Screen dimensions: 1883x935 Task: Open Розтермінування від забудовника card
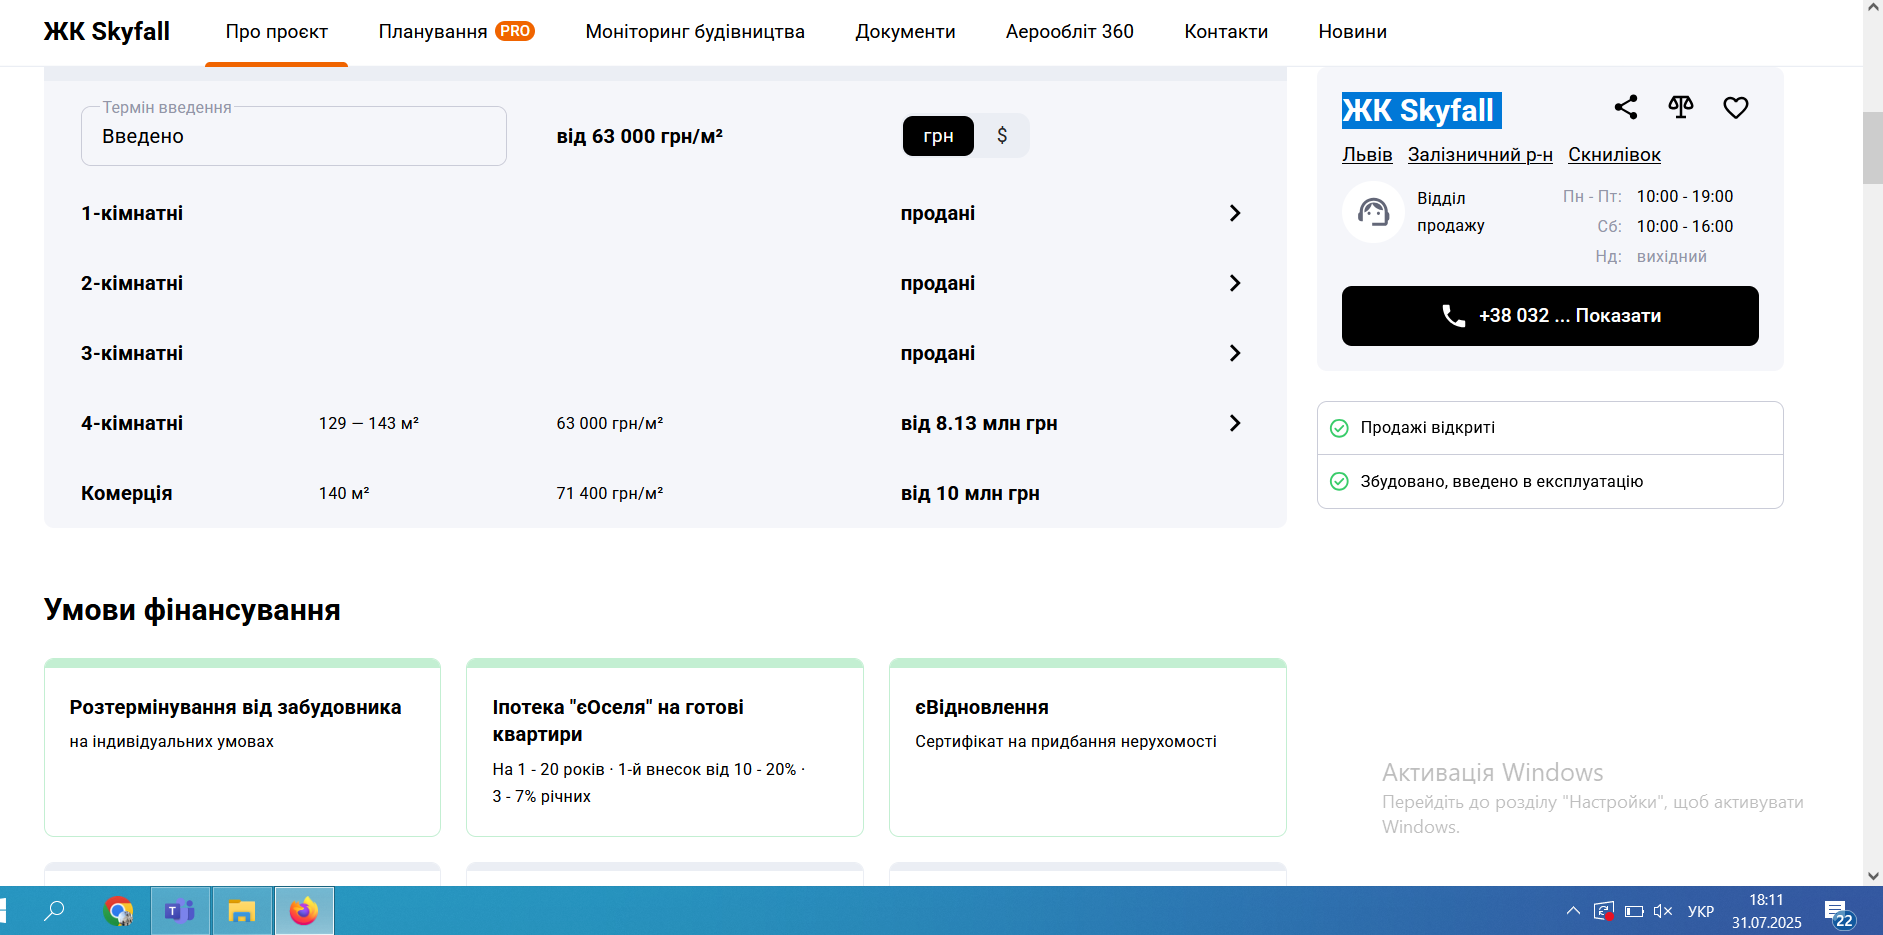click(242, 747)
